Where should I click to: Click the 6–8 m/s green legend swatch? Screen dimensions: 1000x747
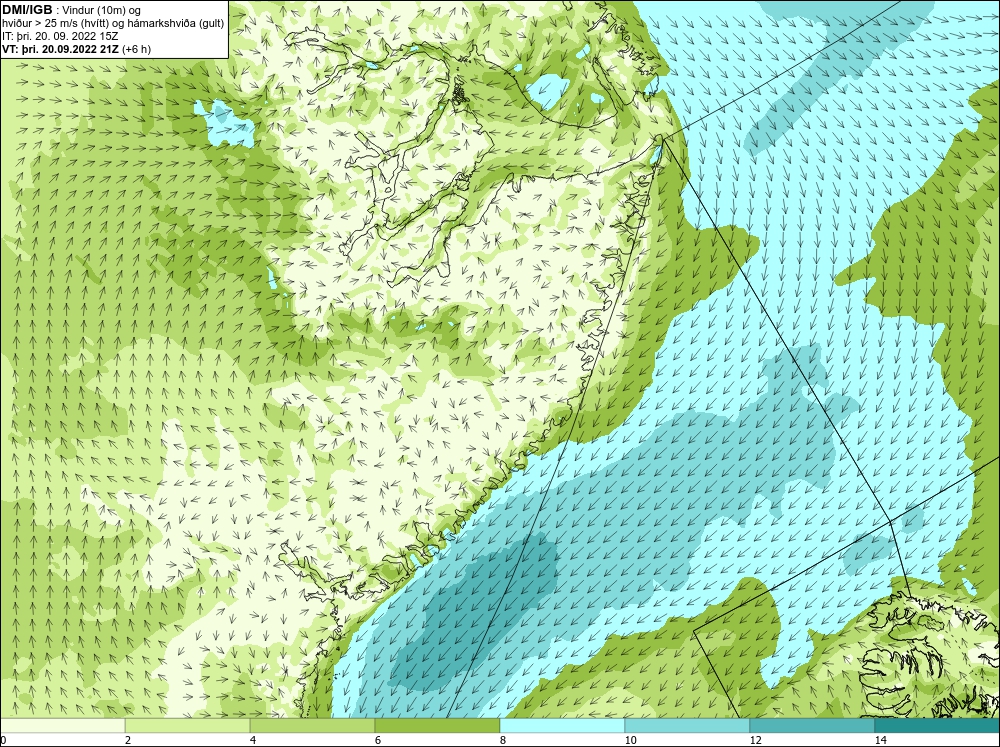coord(438,725)
